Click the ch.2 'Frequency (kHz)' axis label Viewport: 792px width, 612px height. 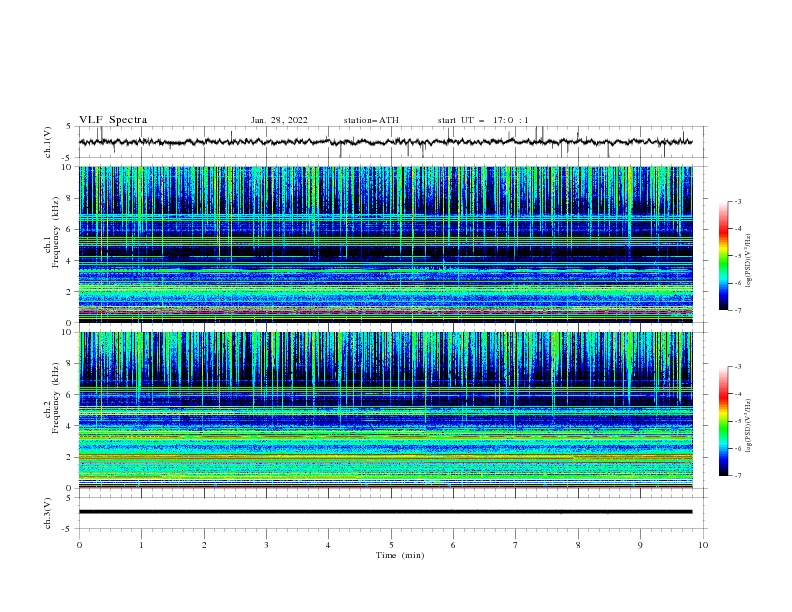point(55,398)
